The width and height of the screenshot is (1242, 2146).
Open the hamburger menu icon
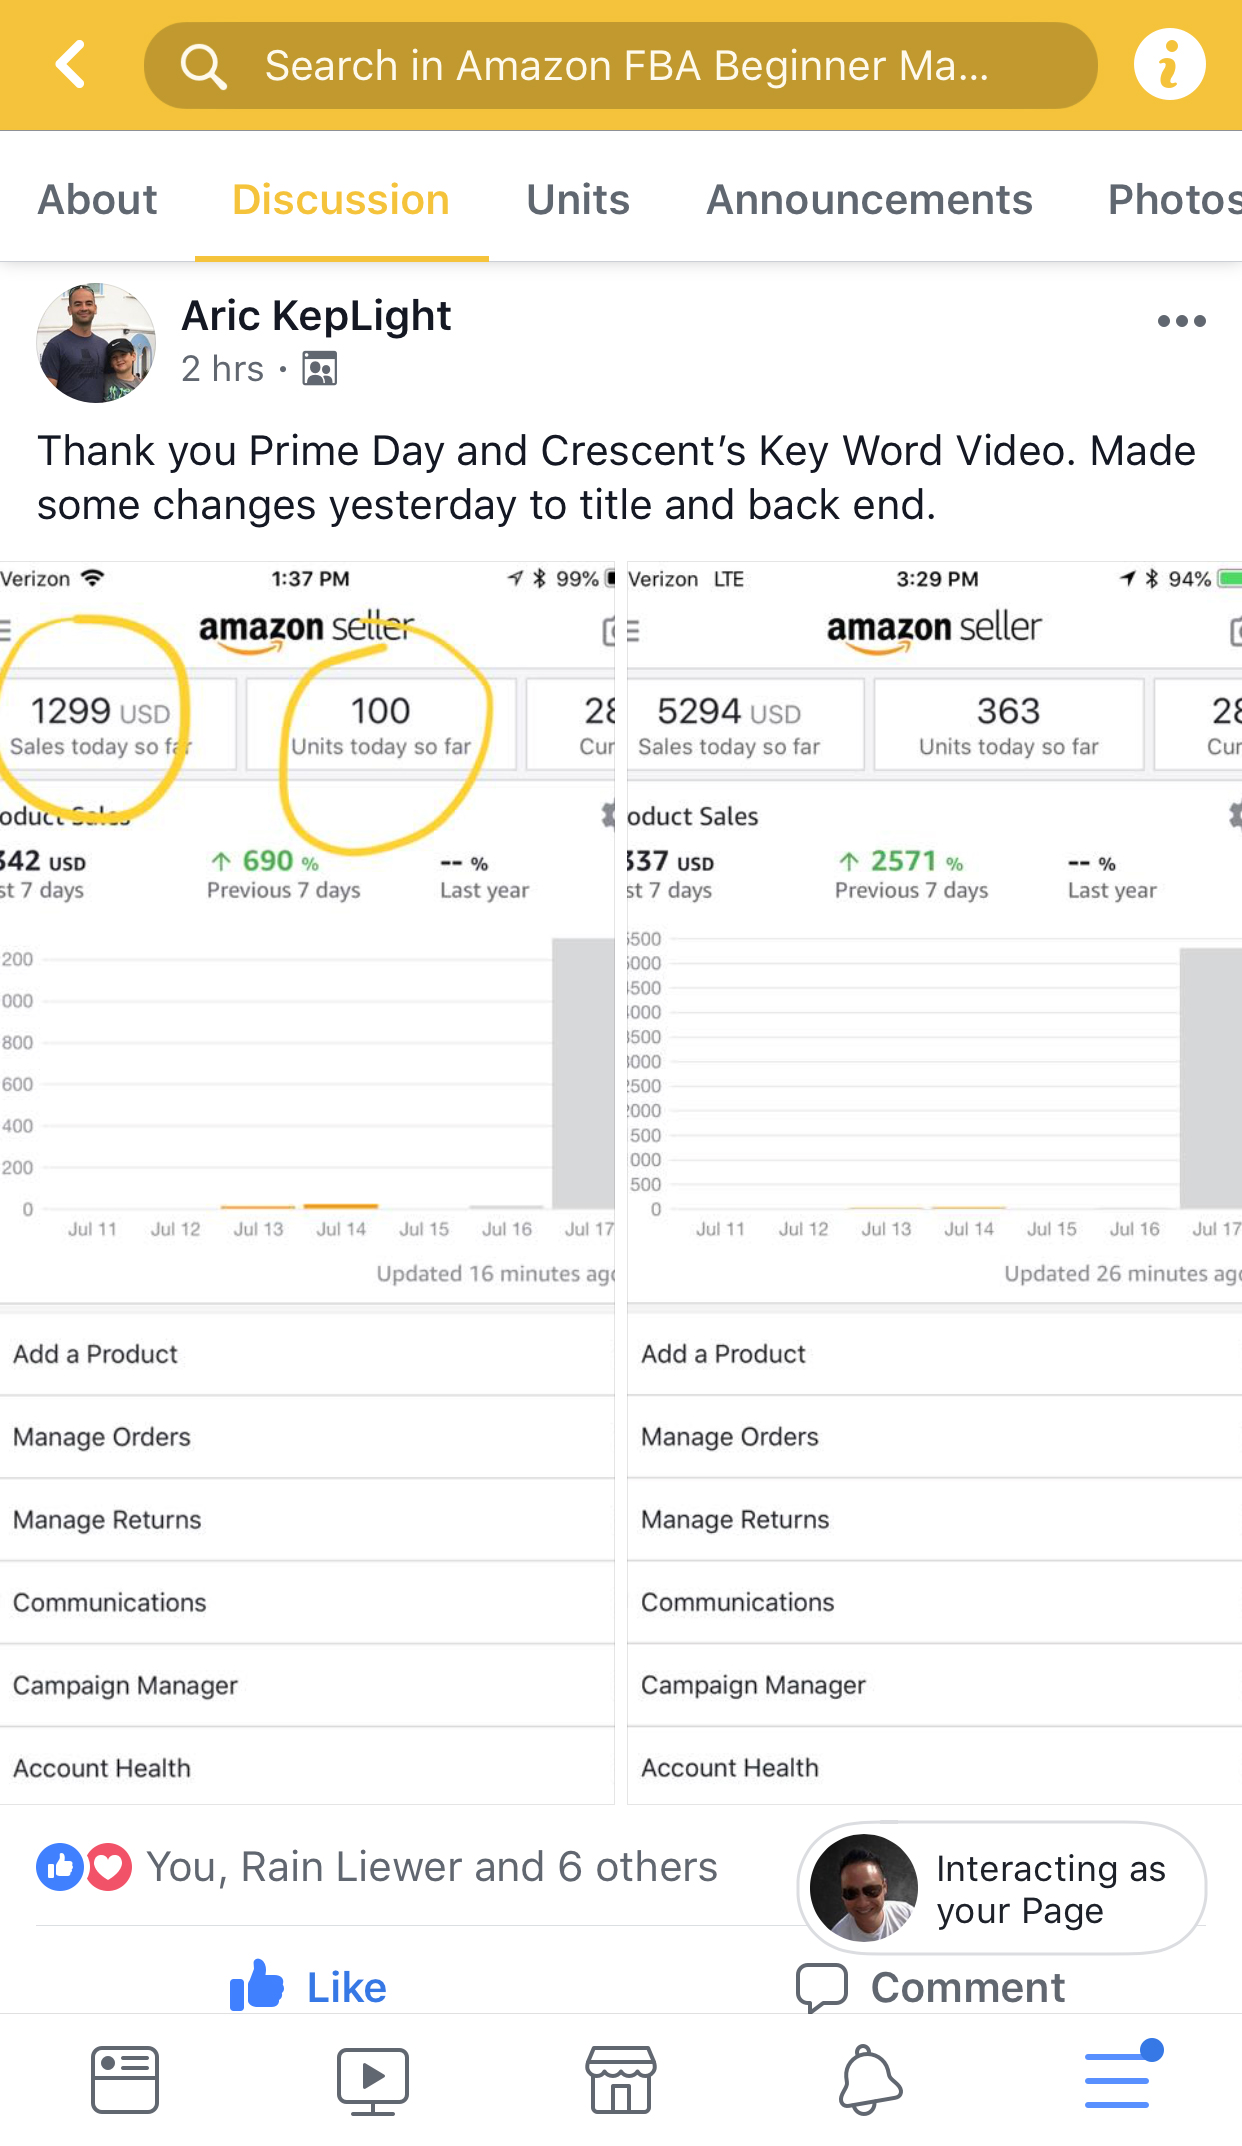1118,2080
